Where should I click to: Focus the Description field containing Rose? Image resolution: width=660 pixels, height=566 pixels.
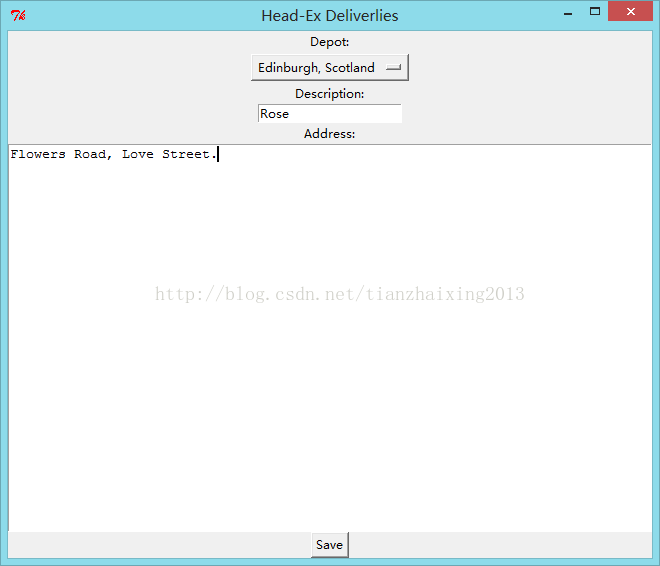point(329,114)
